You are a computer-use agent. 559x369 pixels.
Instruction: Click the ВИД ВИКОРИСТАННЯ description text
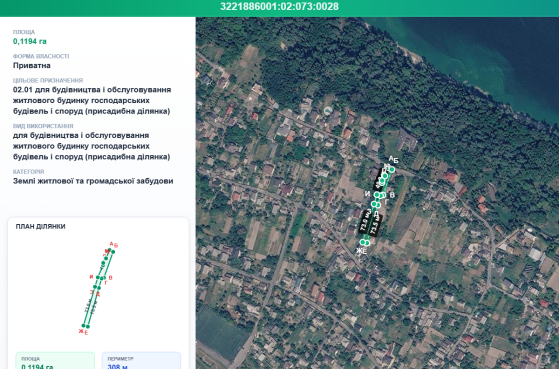pos(92,146)
